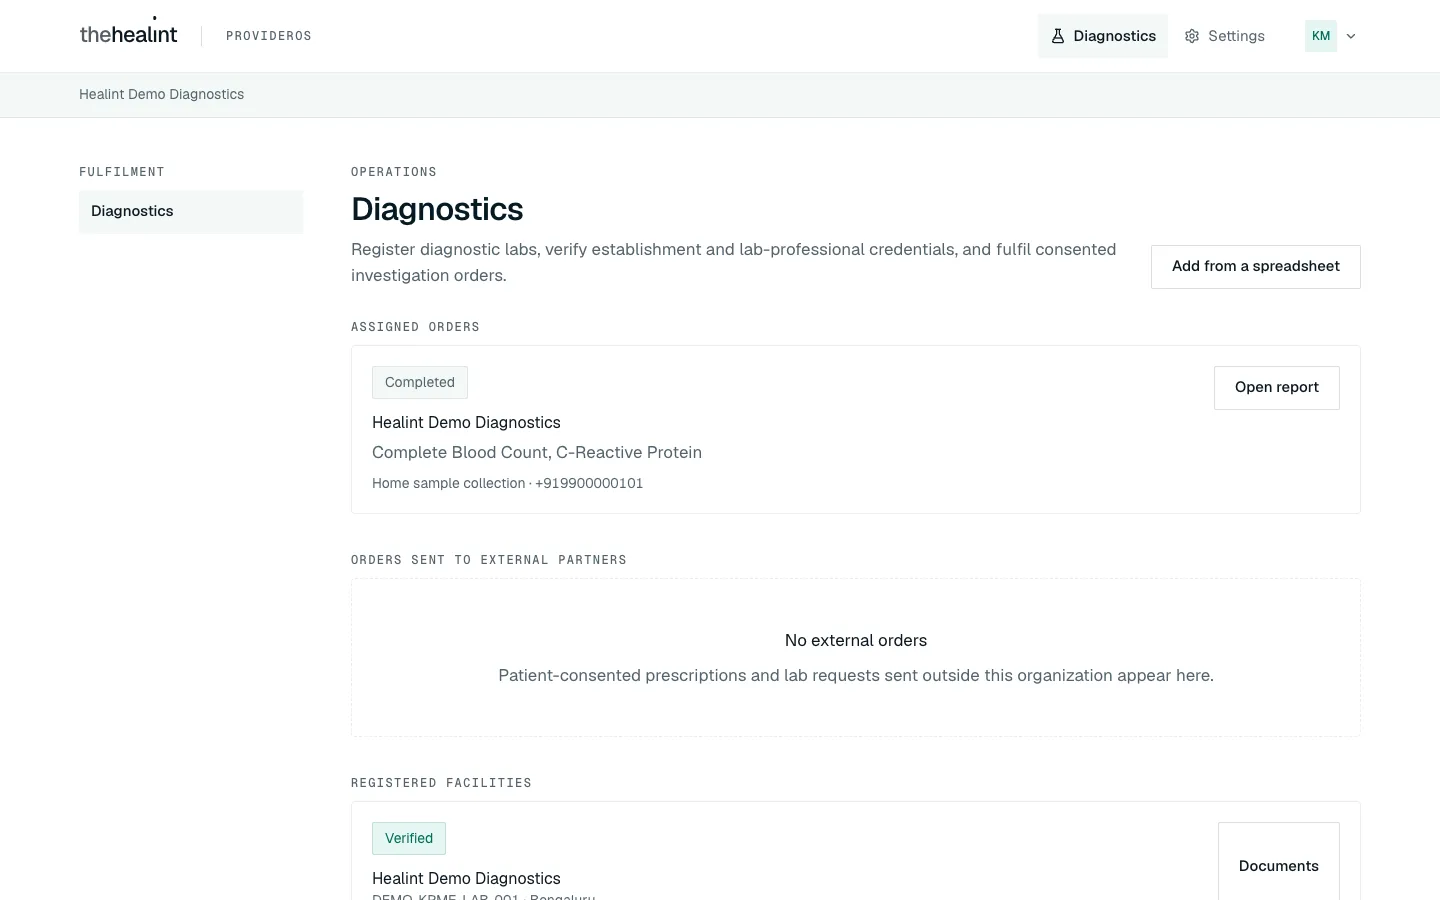The height and width of the screenshot is (900, 1440).
Task: Click the Diagnostics page heading
Action: (437, 209)
